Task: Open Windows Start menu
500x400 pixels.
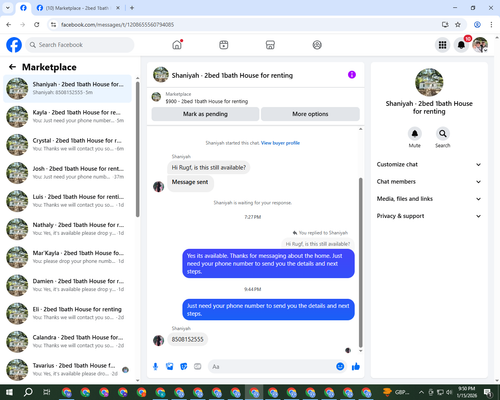Action: point(9,392)
